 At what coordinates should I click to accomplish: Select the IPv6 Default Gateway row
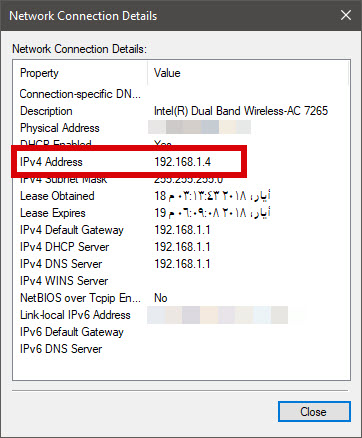pyautogui.click(x=181, y=332)
